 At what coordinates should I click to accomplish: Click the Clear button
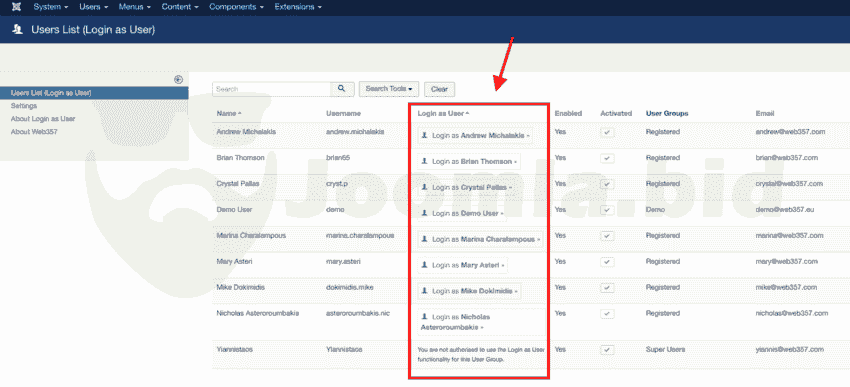(439, 89)
